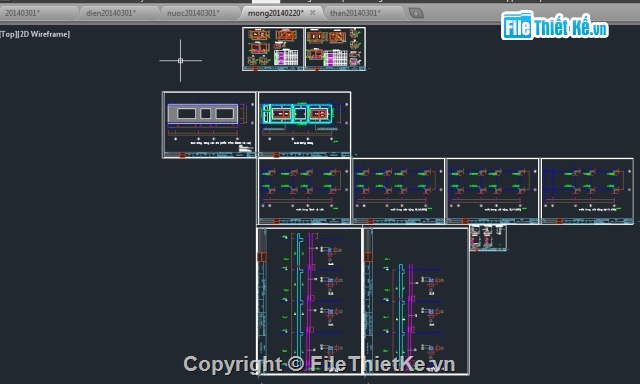
Task: Activate the mong20140220* drawing tab
Action: pyautogui.click(x=276, y=13)
